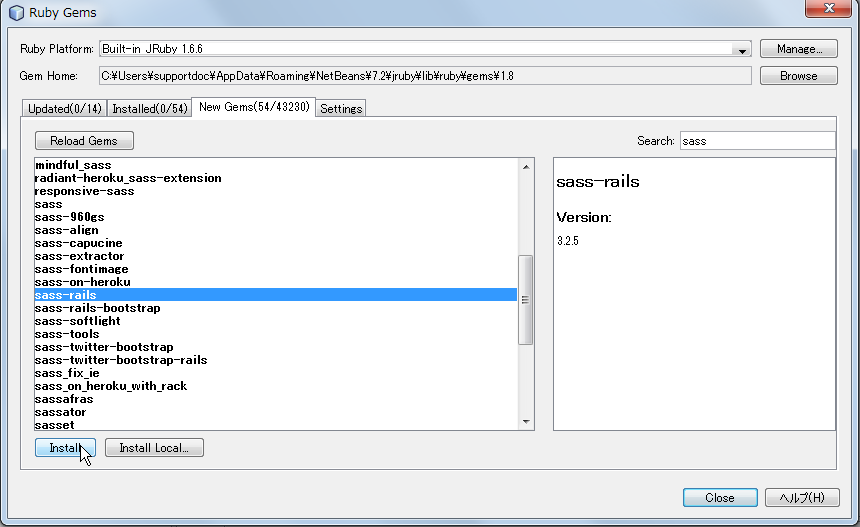Switch to the Updated(0/14) tab

click(x=65, y=109)
